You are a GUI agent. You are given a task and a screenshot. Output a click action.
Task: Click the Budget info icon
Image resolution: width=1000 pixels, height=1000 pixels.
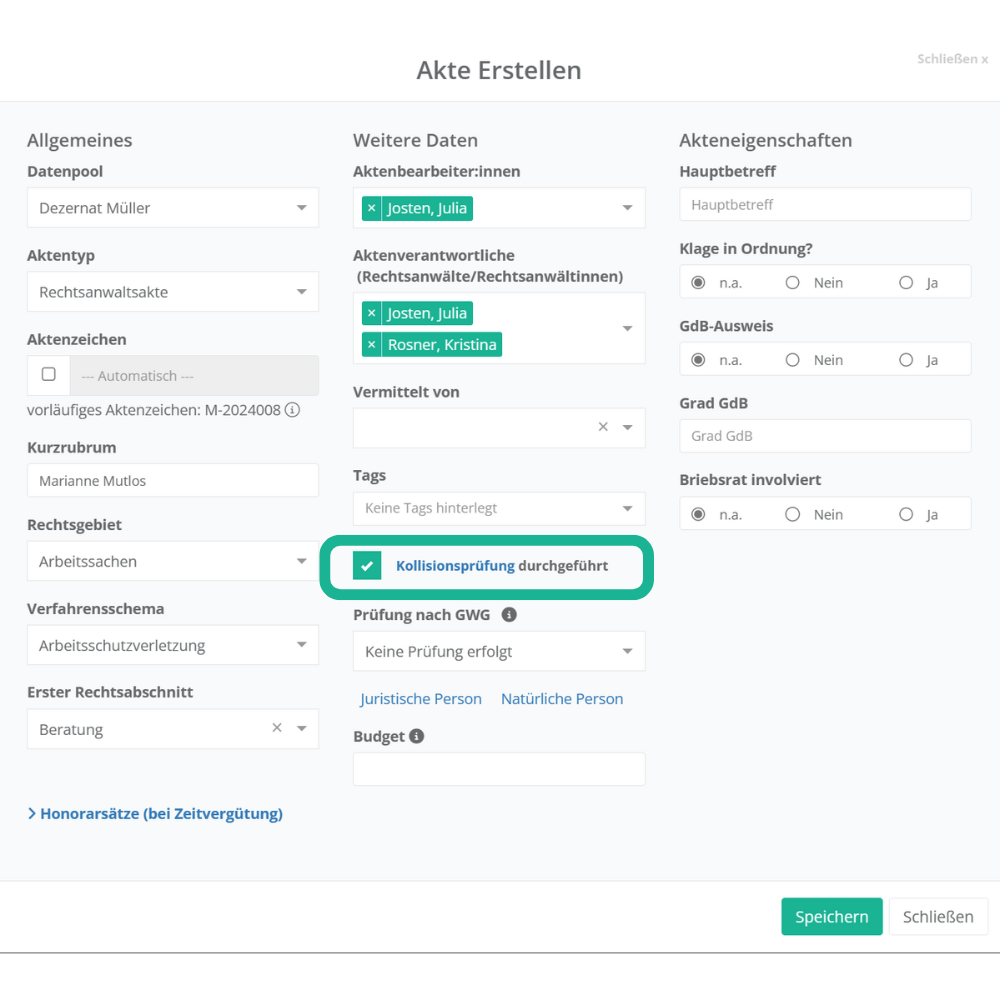coord(417,736)
